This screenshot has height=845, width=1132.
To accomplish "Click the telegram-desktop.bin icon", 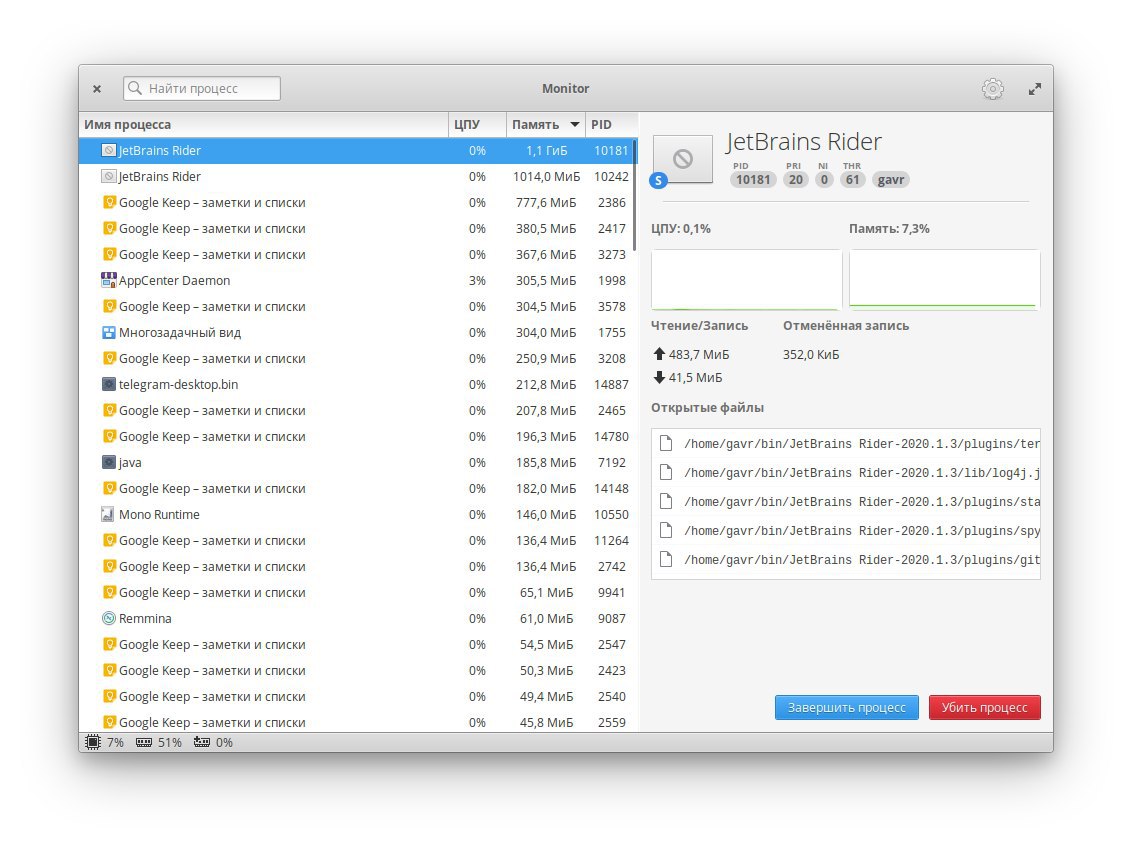I will [108, 384].
